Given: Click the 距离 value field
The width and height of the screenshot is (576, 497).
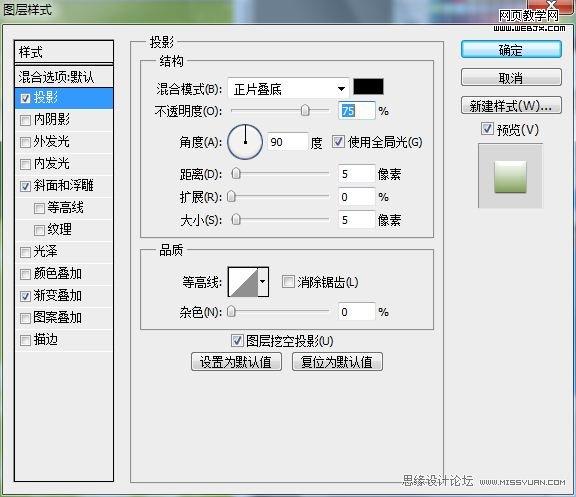Looking at the screenshot, I should [357, 174].
